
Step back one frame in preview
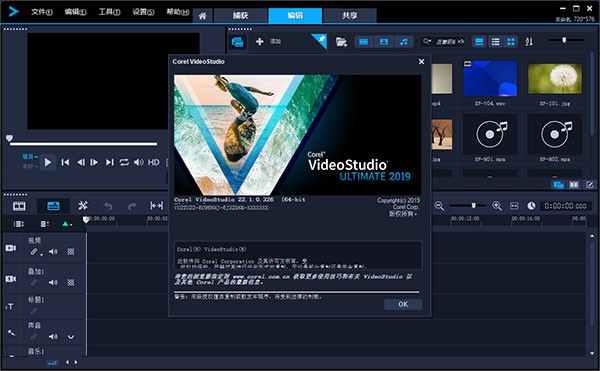81,162
